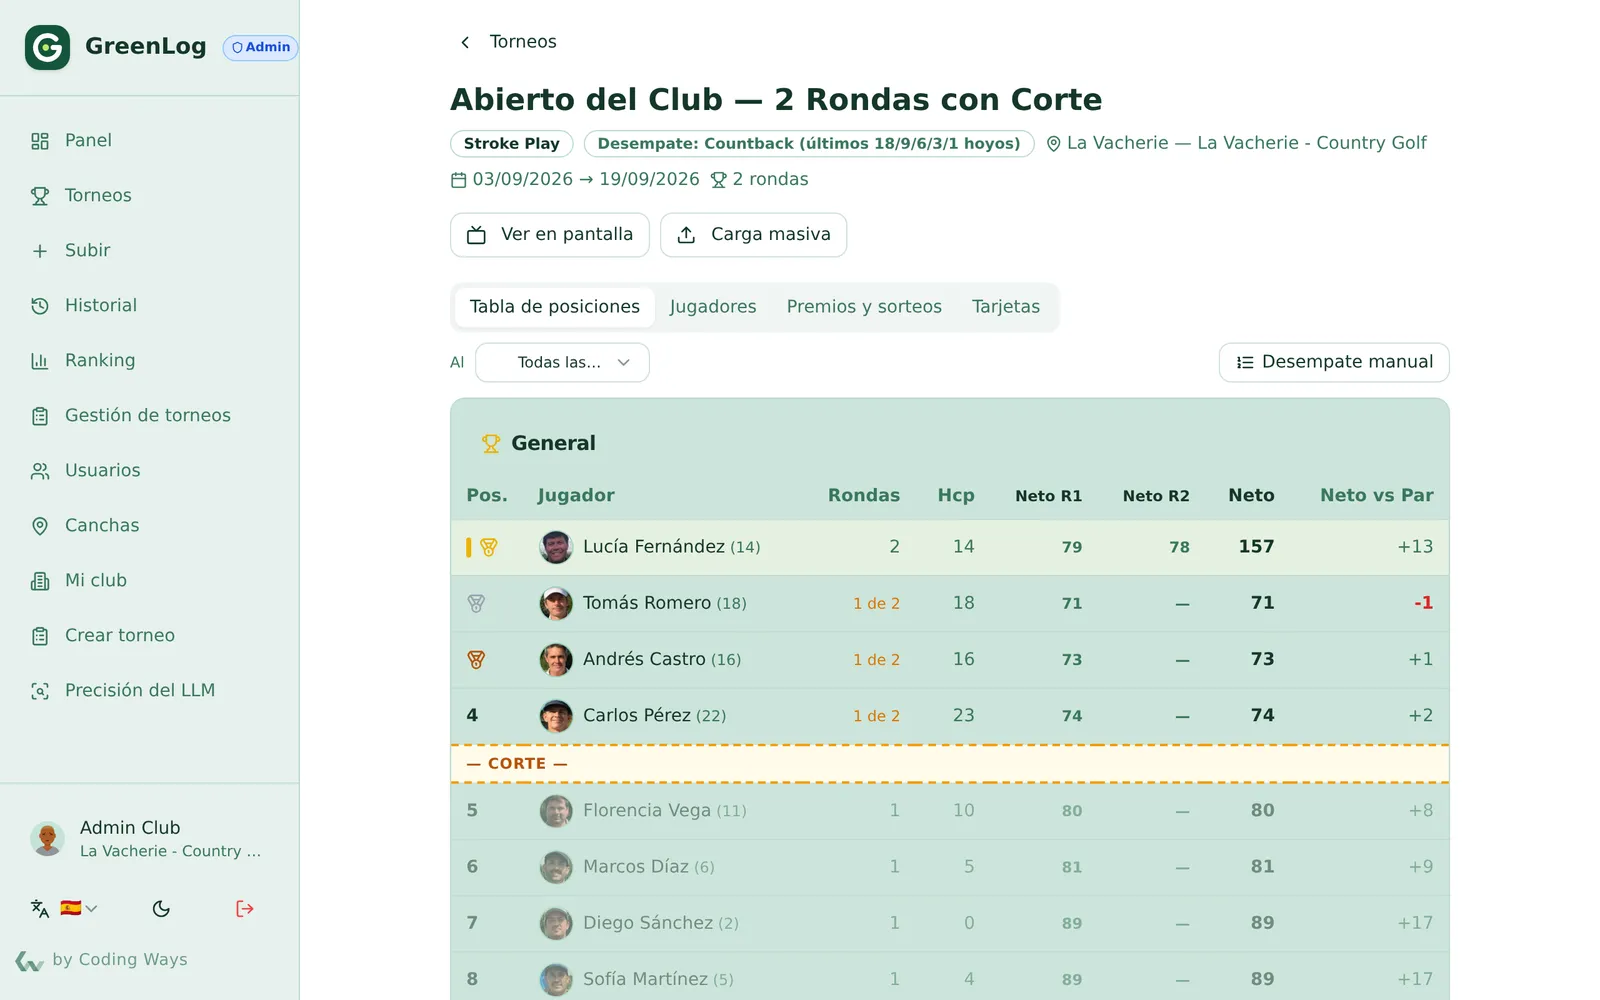Switch to Jugadores tab

713,307
